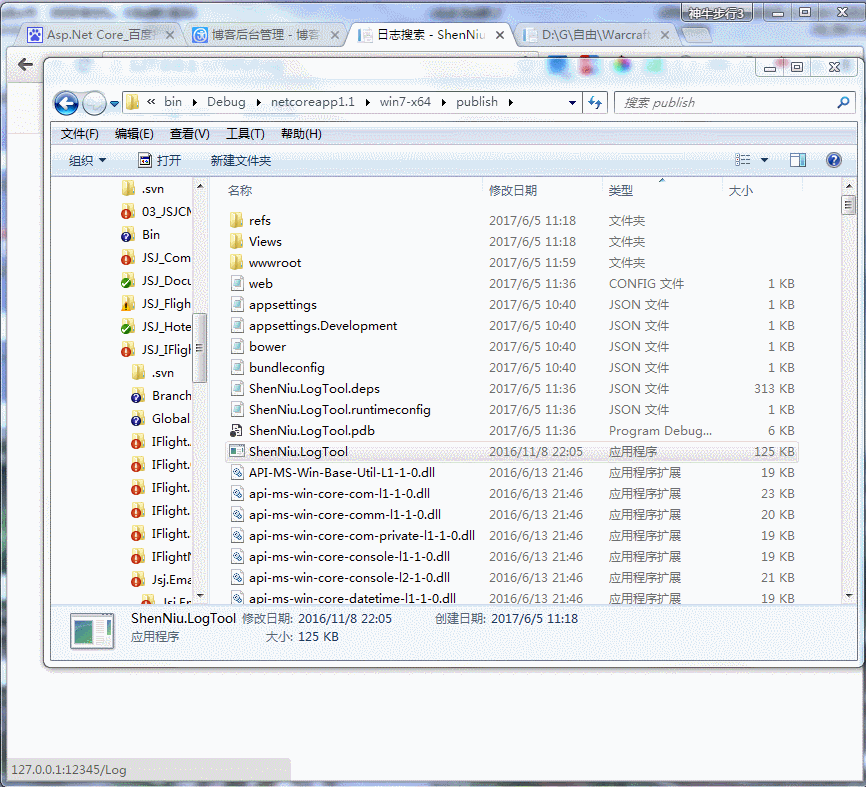Expand the arrow after publish breadcrumb
The image size is (866, 787).
coord(510,103)
